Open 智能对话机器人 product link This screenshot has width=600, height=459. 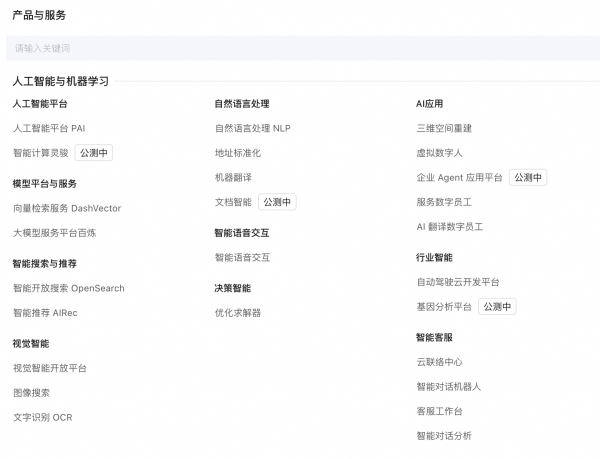click(448, 387)
